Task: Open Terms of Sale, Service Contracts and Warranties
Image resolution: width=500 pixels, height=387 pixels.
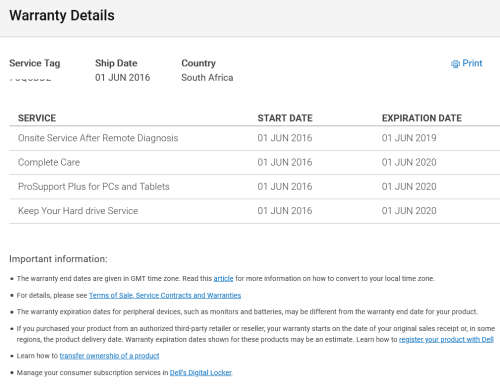Action: coord(165,295)
